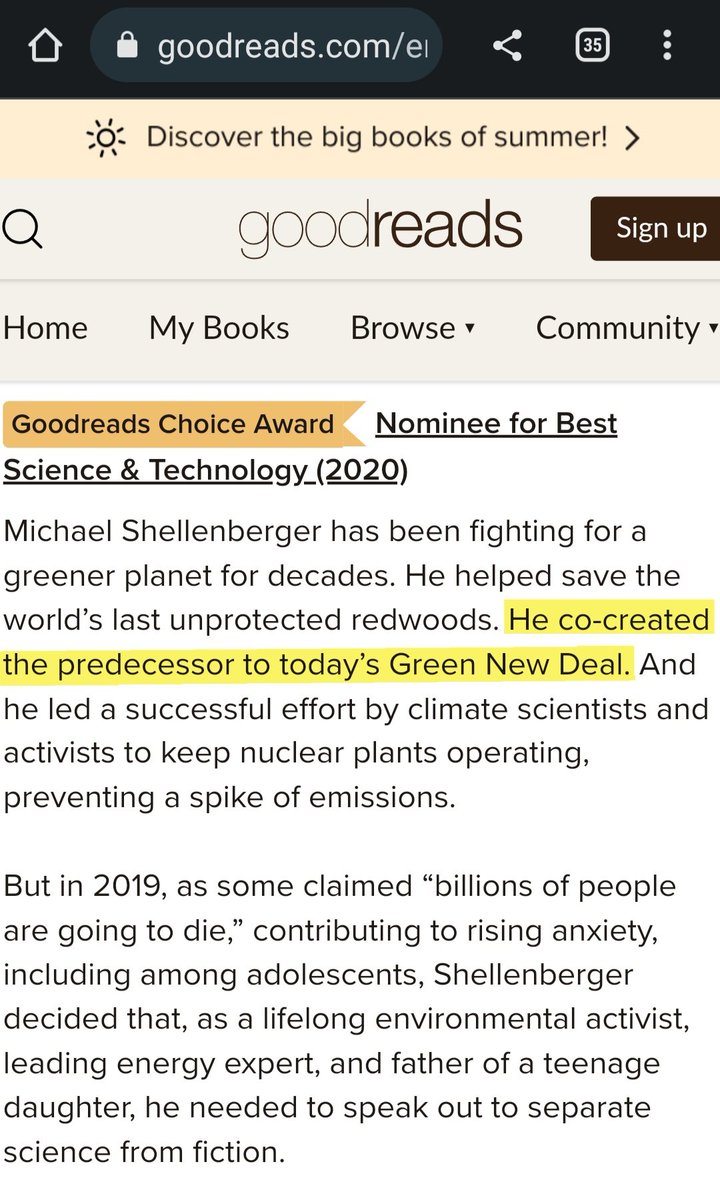Screen dimensions: 720x1200
Task: Tap the Goodreads Choice Award badge
Action: pyautogui.click(x=173, y=424)
